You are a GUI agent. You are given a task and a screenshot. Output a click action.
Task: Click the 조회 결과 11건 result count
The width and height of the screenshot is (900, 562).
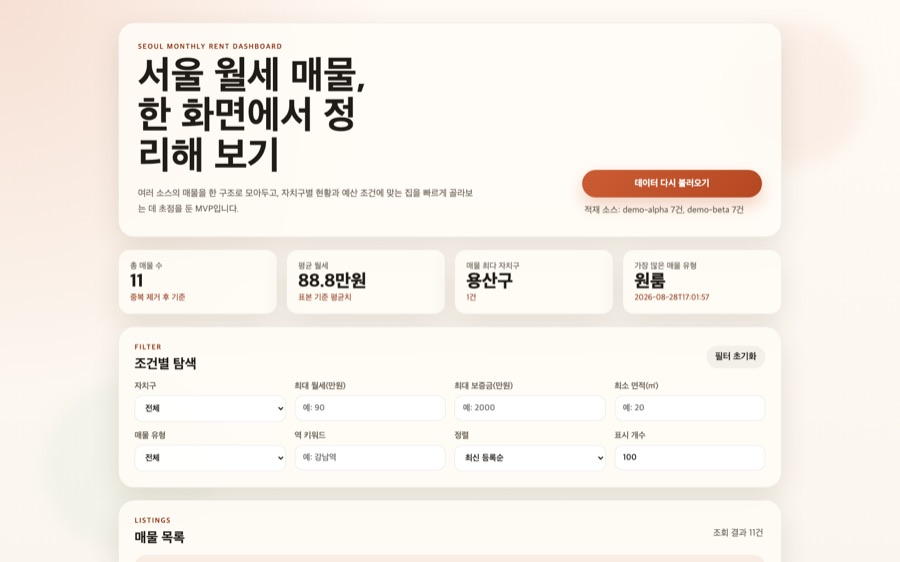[738, 533]
